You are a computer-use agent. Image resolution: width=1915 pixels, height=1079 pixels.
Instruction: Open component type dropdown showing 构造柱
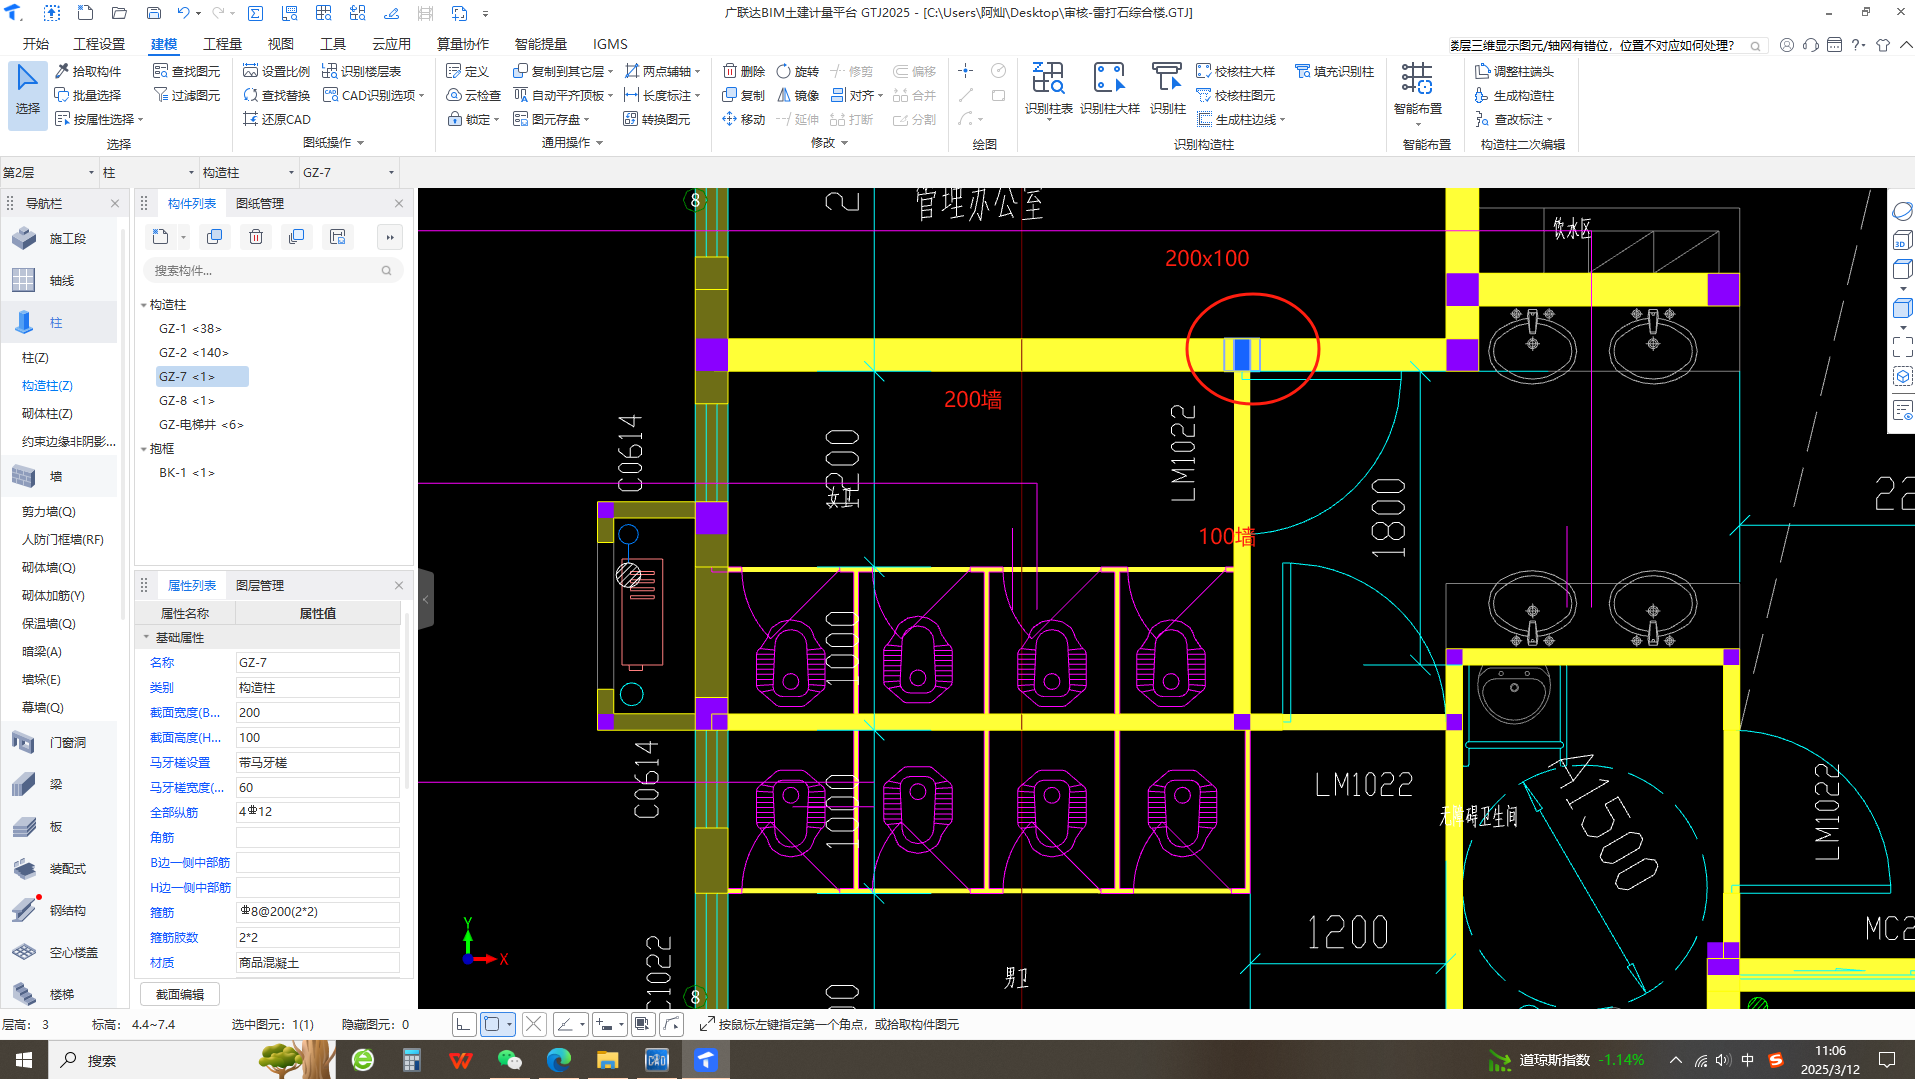click(x=249, y=172)
